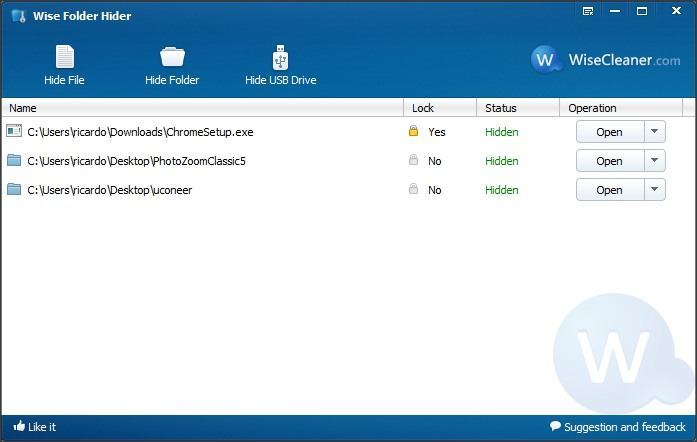Click the Operation column header
The image size is (697, 442).
click(x=621, y=108)
